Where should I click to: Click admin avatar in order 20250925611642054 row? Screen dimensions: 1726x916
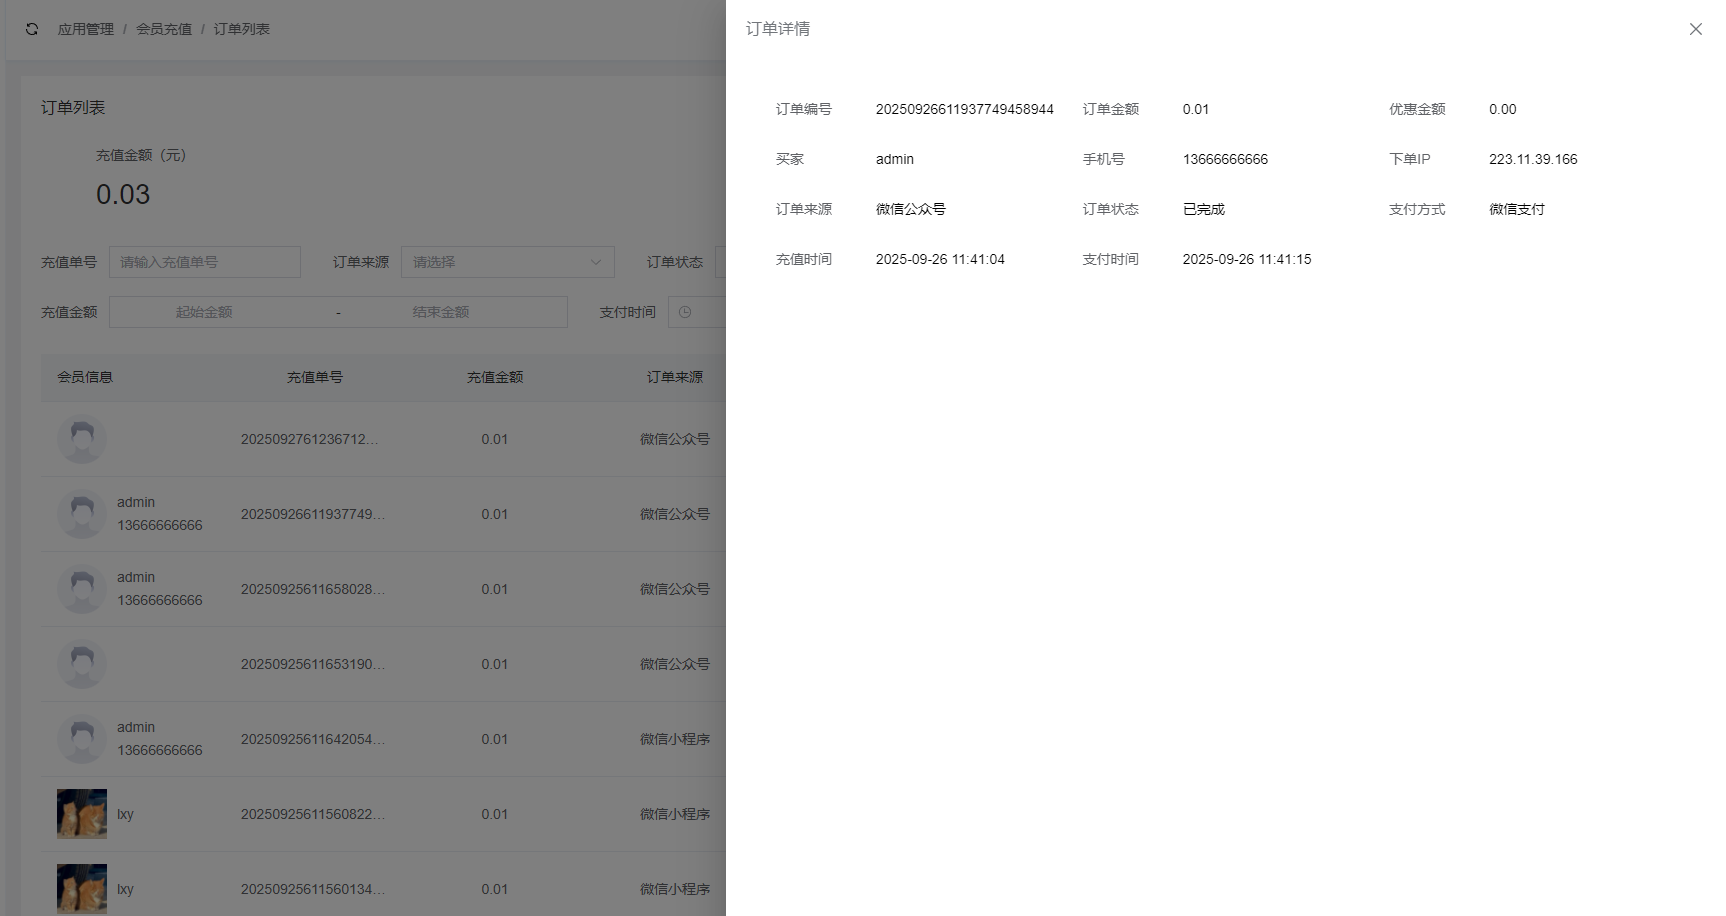pos(82,739)
